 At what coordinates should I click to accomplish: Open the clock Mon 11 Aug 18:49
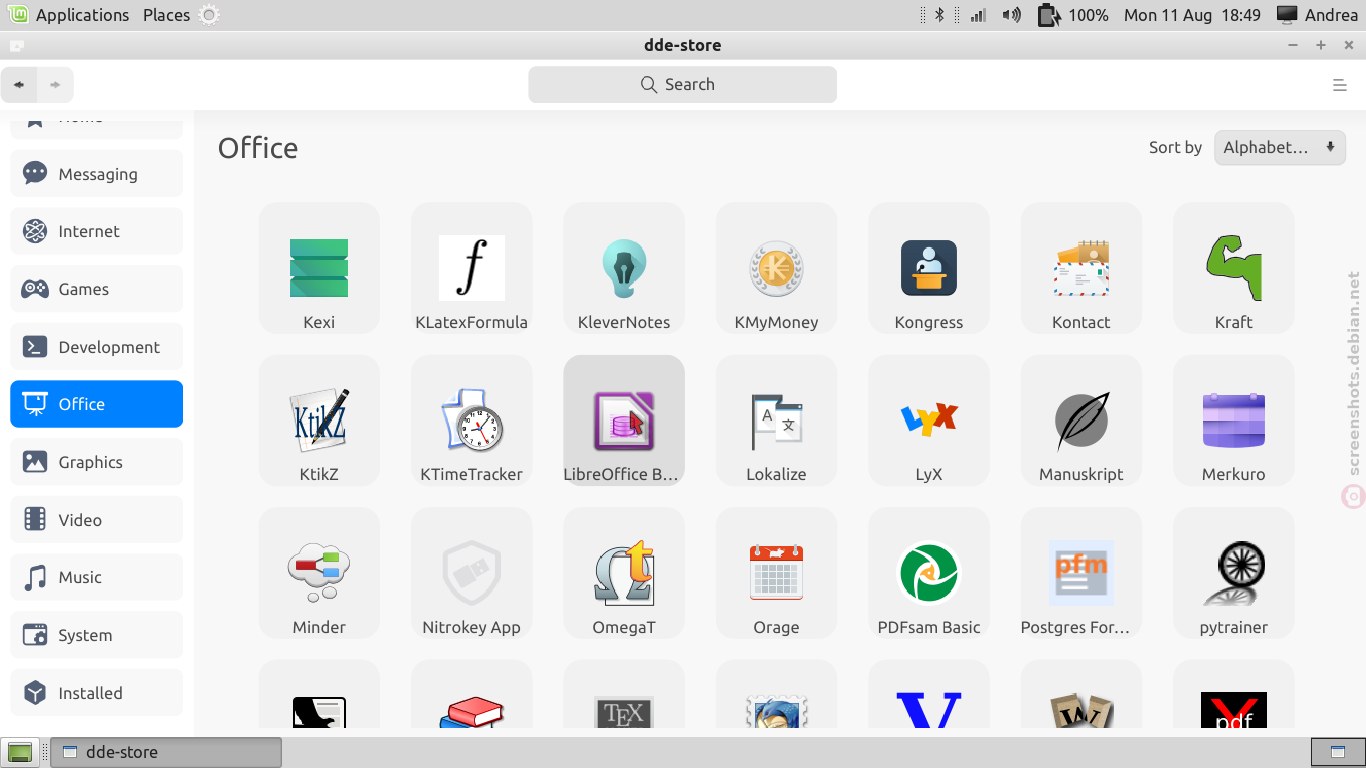click(1192, 15)
